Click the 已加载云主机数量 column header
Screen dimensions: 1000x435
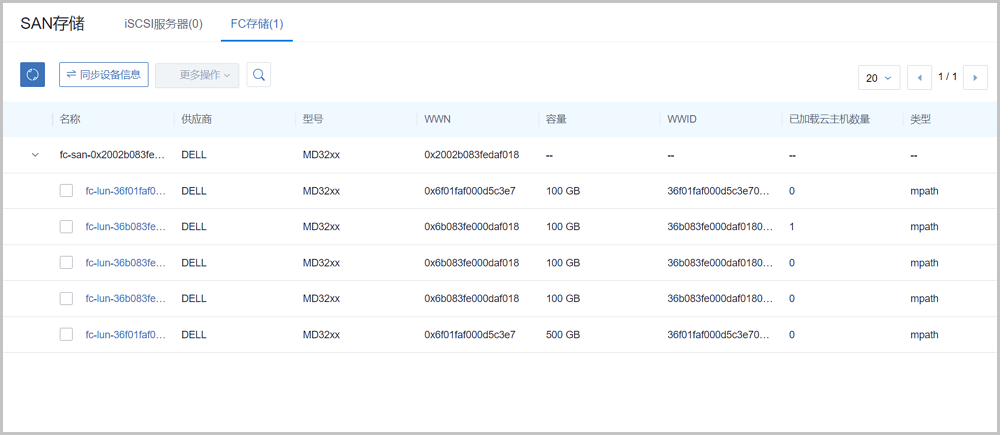tap(829, 119)
